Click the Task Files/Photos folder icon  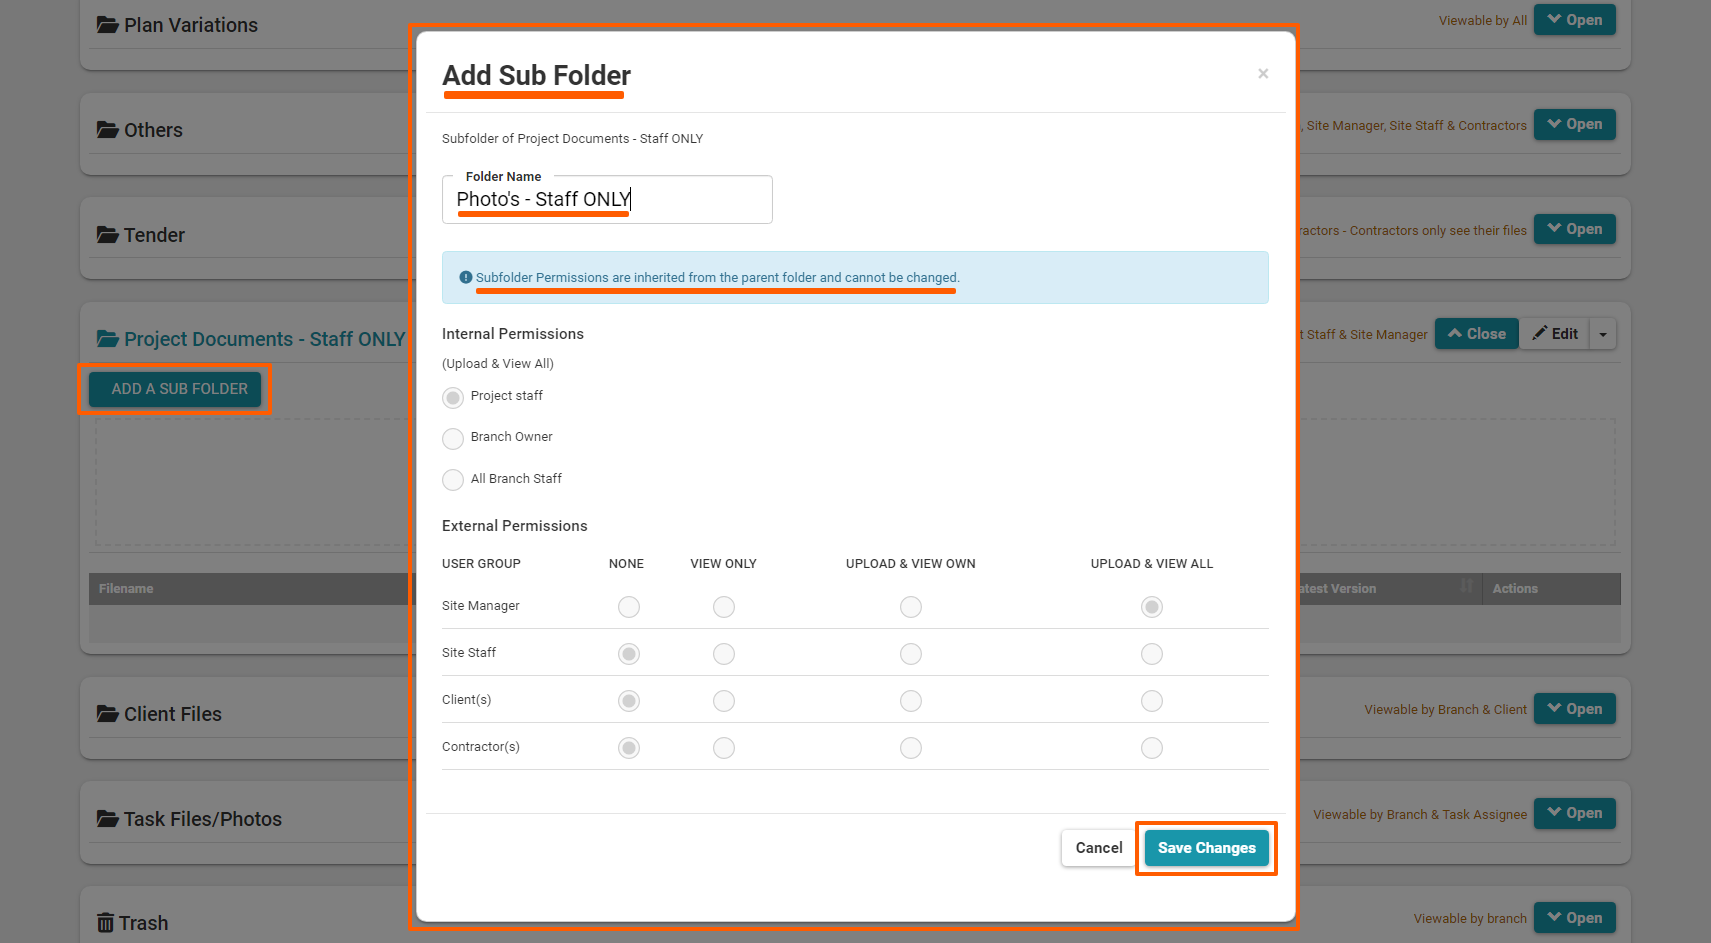tap(107, 819)
